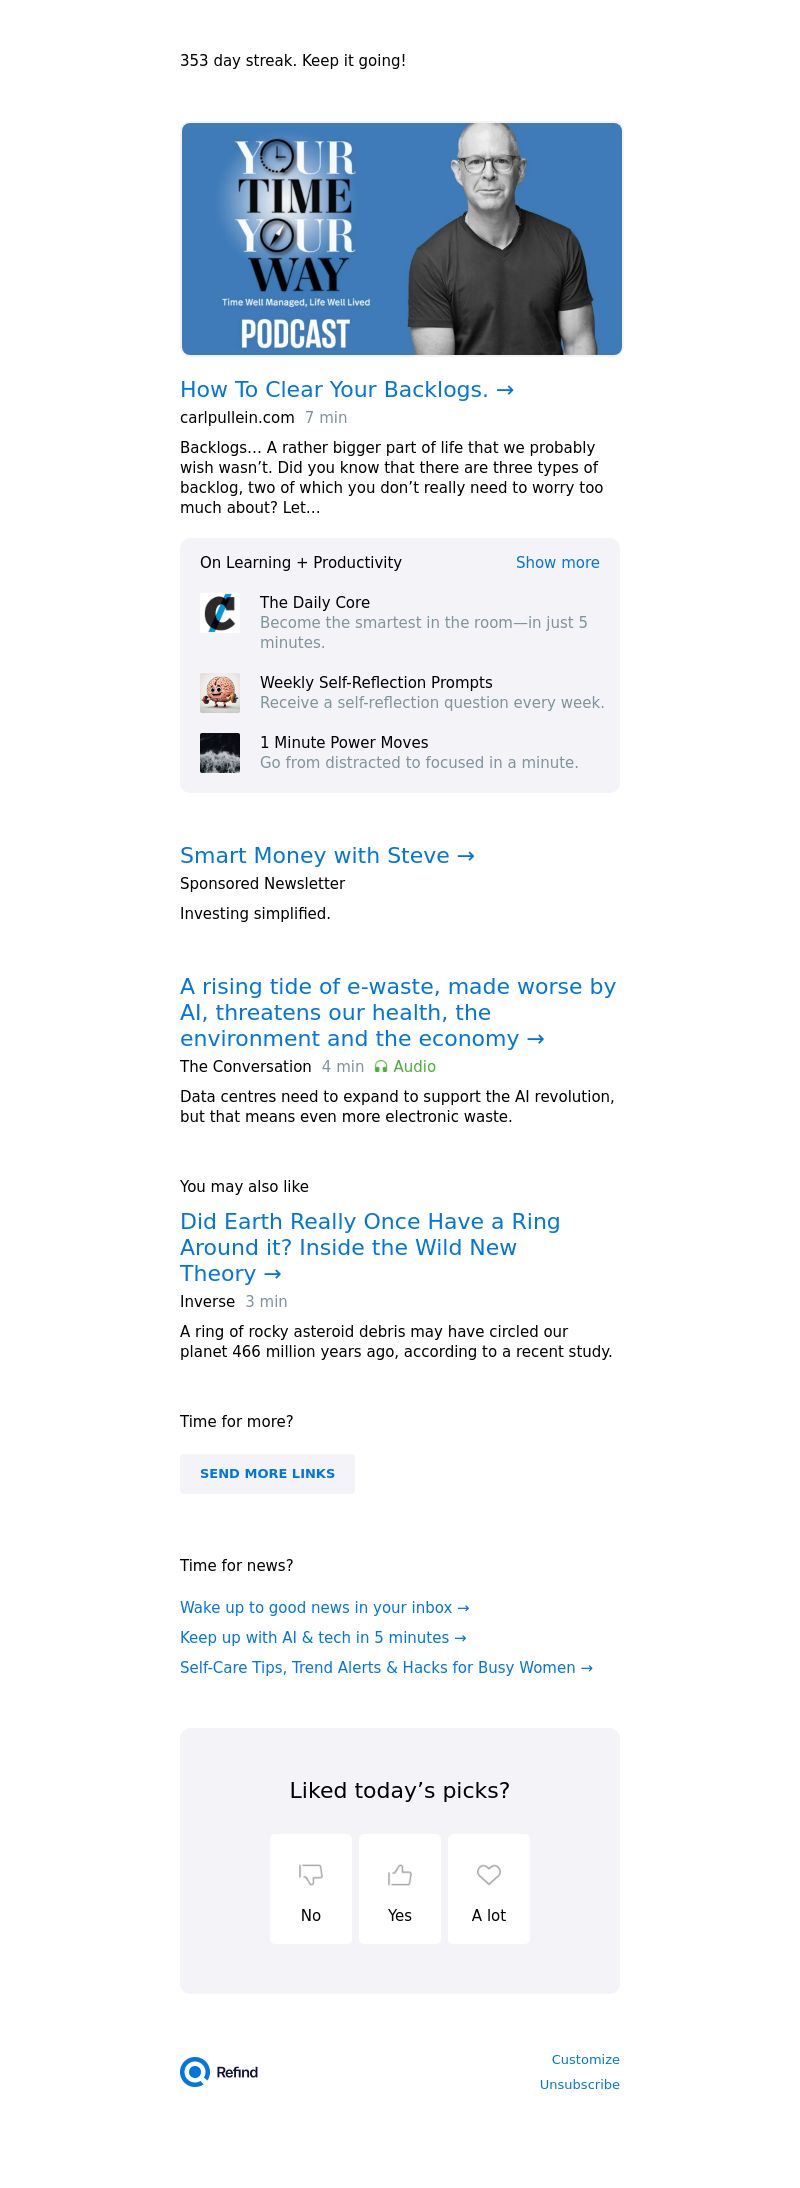The width and height of the screenshot is (800, 2188).
Task: Open Wake up to good news link
Action: tap(324, 1608)
